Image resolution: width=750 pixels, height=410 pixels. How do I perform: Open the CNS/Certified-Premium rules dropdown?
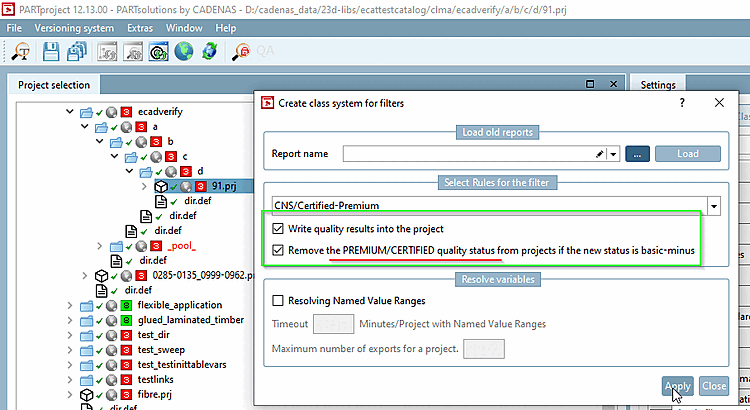pos(714,206)
